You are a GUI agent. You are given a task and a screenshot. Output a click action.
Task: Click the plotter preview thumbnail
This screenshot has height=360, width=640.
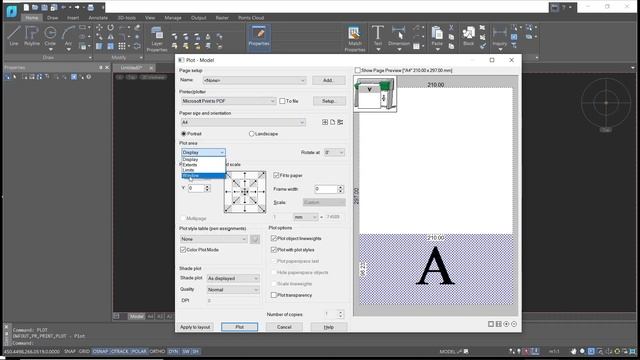(375, 94)
